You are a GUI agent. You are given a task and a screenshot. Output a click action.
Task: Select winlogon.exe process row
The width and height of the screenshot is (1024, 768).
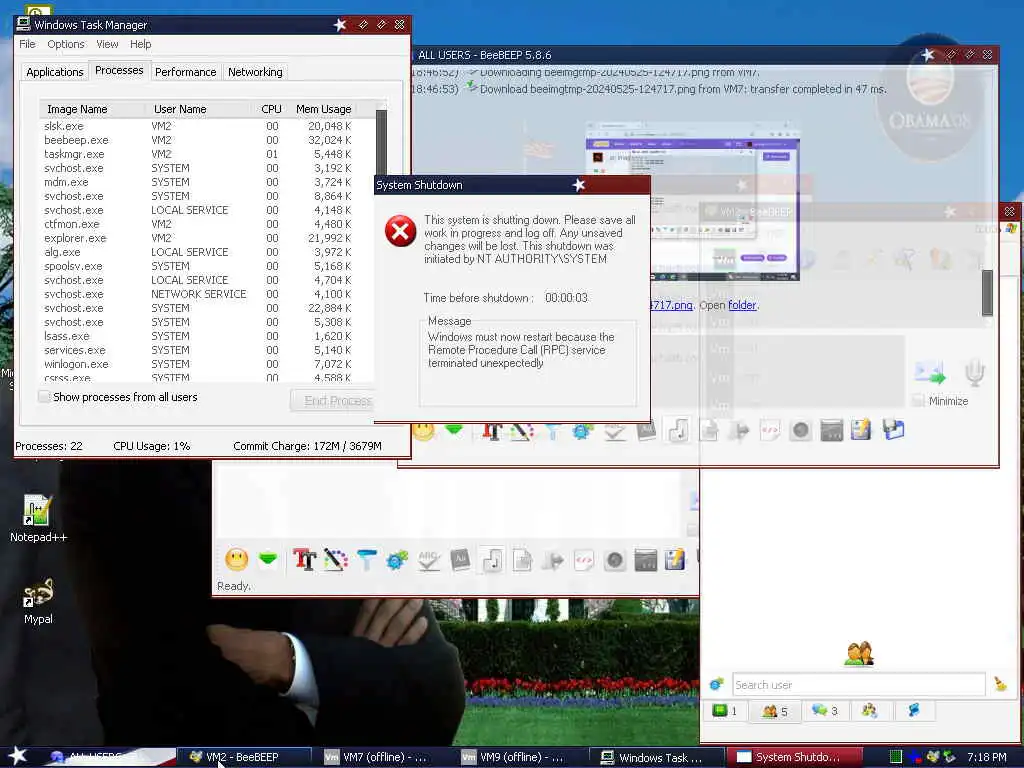pyautogui.click(x=198, y=364)
